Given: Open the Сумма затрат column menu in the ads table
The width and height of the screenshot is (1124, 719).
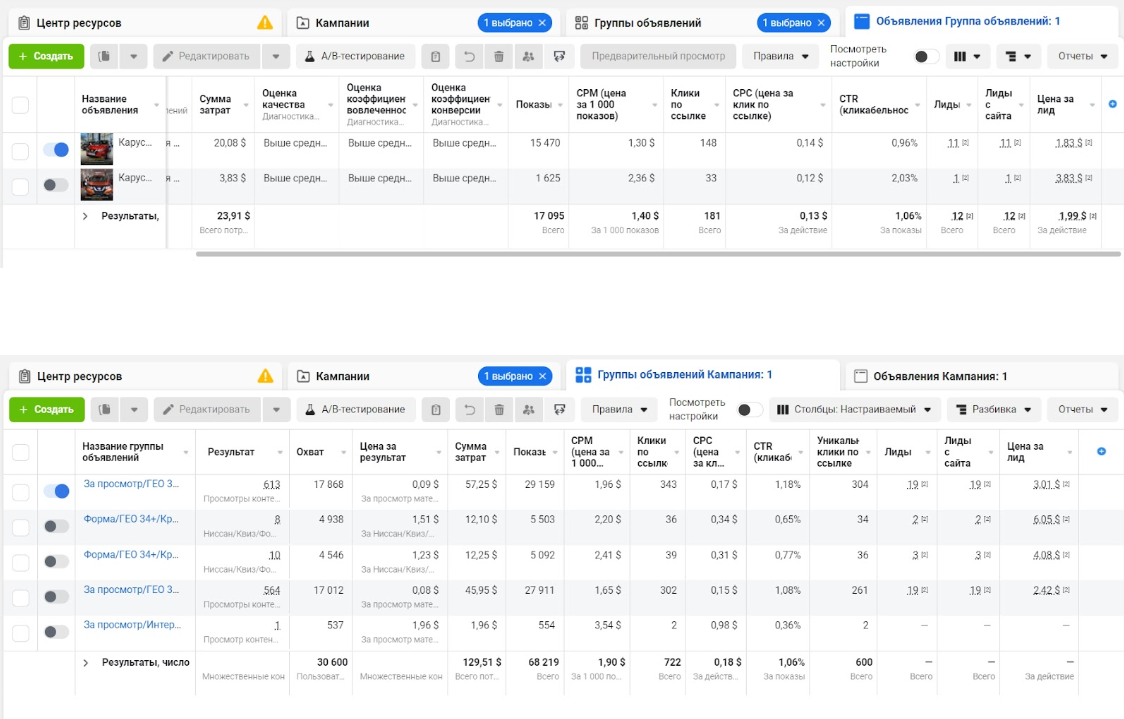Looking at the screenshot, I should click(x=246, y=105).
